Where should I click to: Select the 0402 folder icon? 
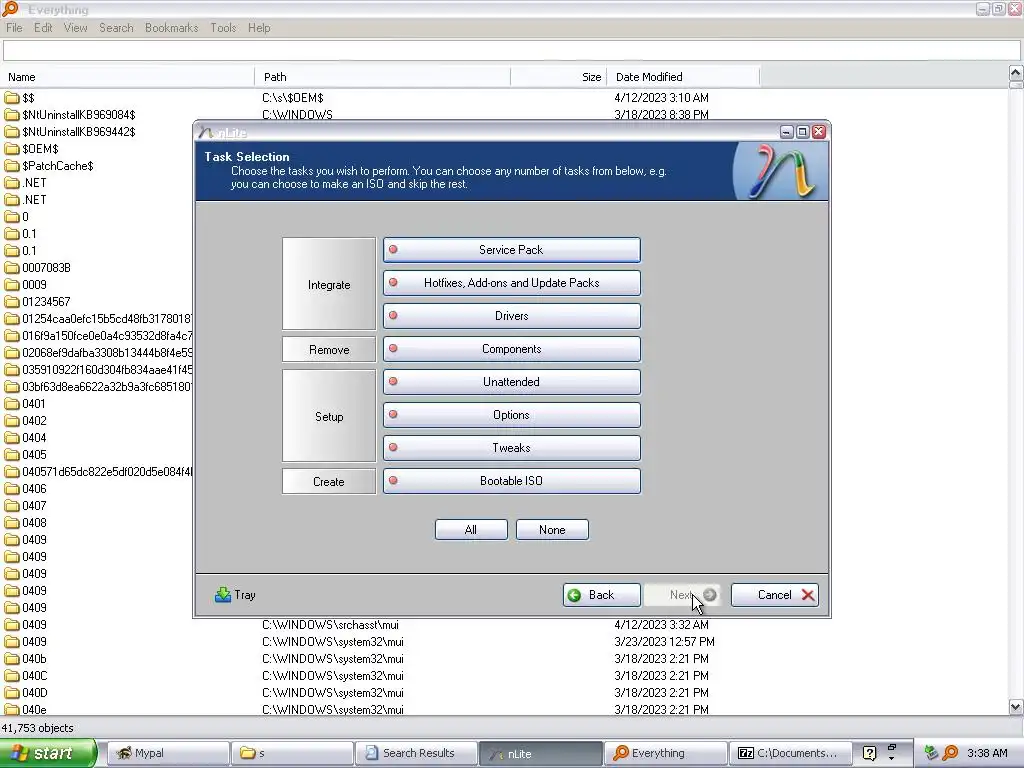(12, 421)
